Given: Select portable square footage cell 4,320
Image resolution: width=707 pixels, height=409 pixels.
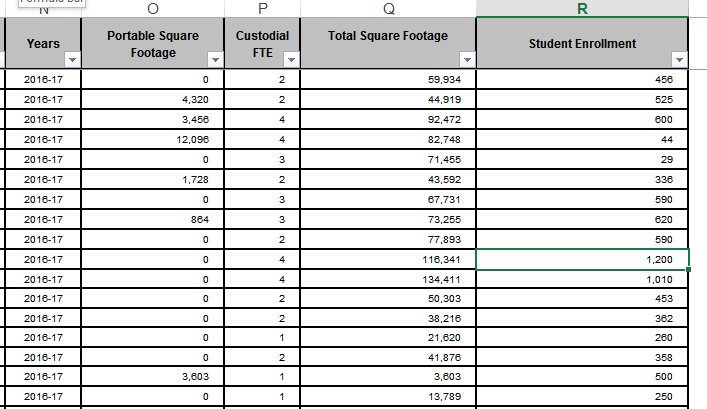Looking at the screenshot, I should 153,100.
